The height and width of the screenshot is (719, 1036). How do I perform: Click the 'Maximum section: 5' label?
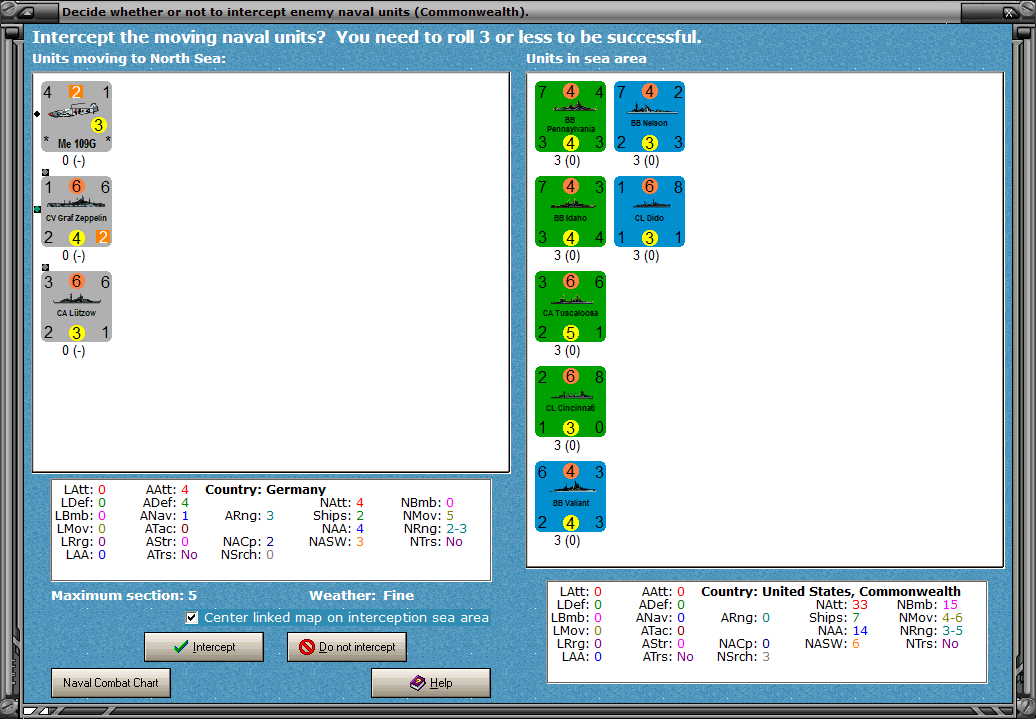coord(124,595)
